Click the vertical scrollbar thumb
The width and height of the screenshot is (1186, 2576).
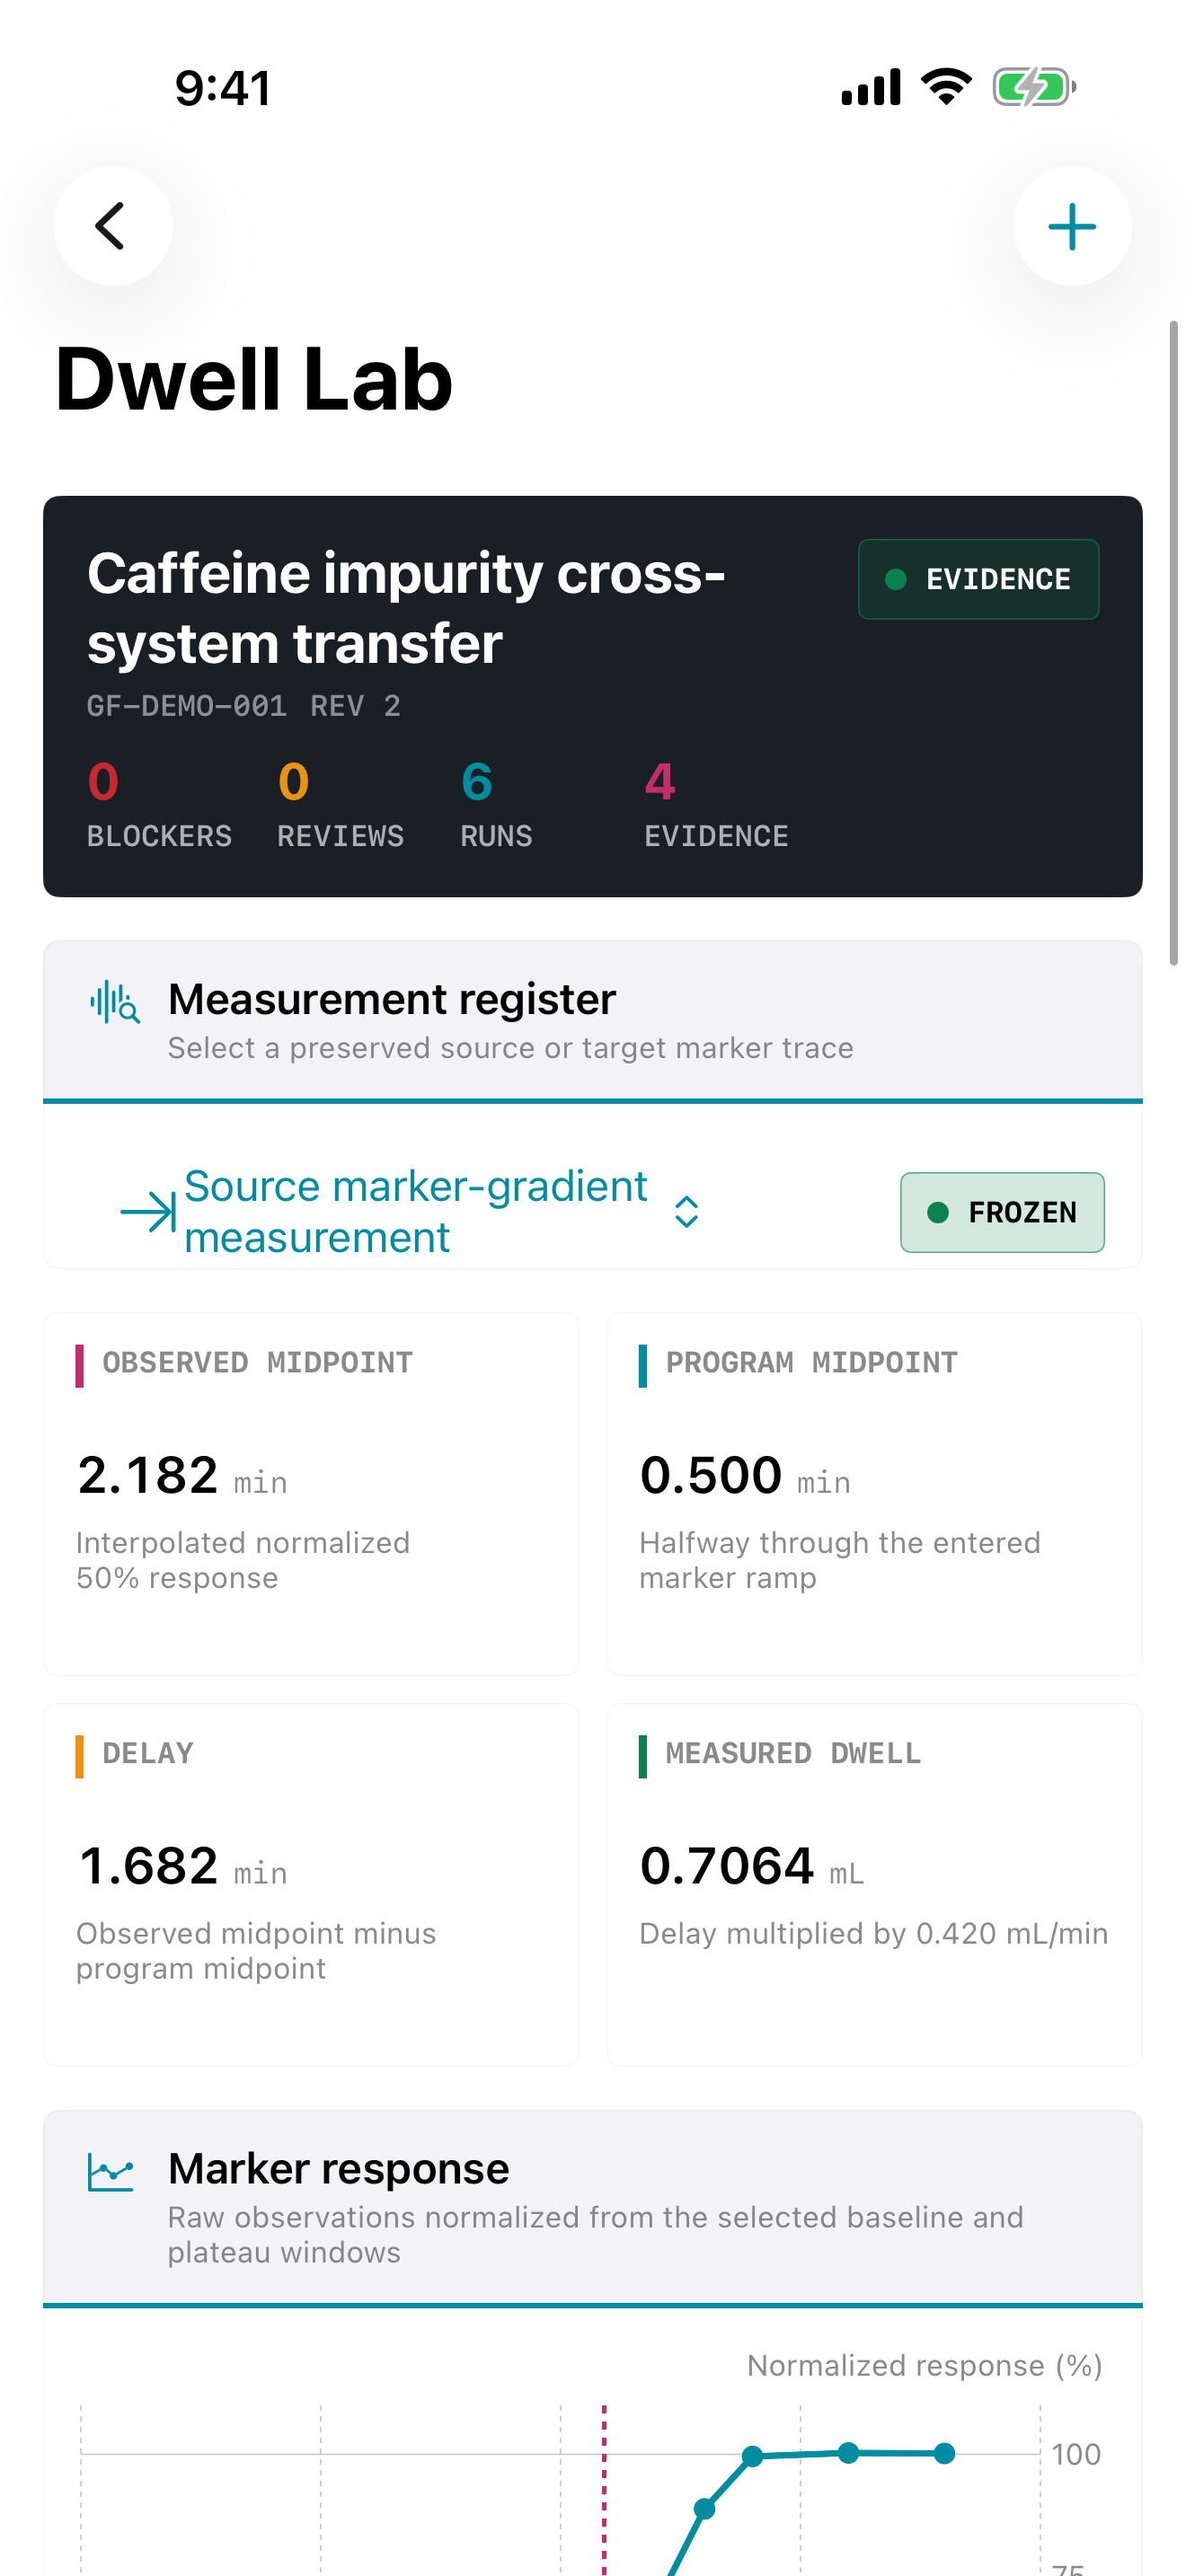(x=1174, y=643)
